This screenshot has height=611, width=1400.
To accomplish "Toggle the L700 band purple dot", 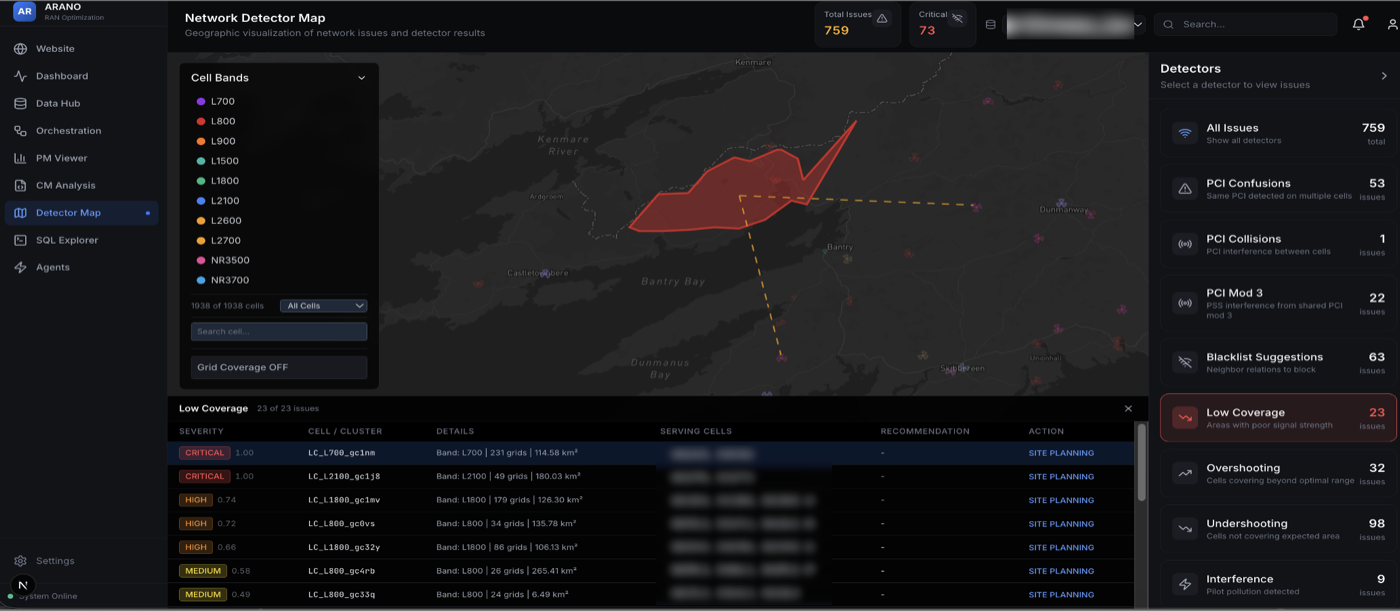I will pos(201,101).
